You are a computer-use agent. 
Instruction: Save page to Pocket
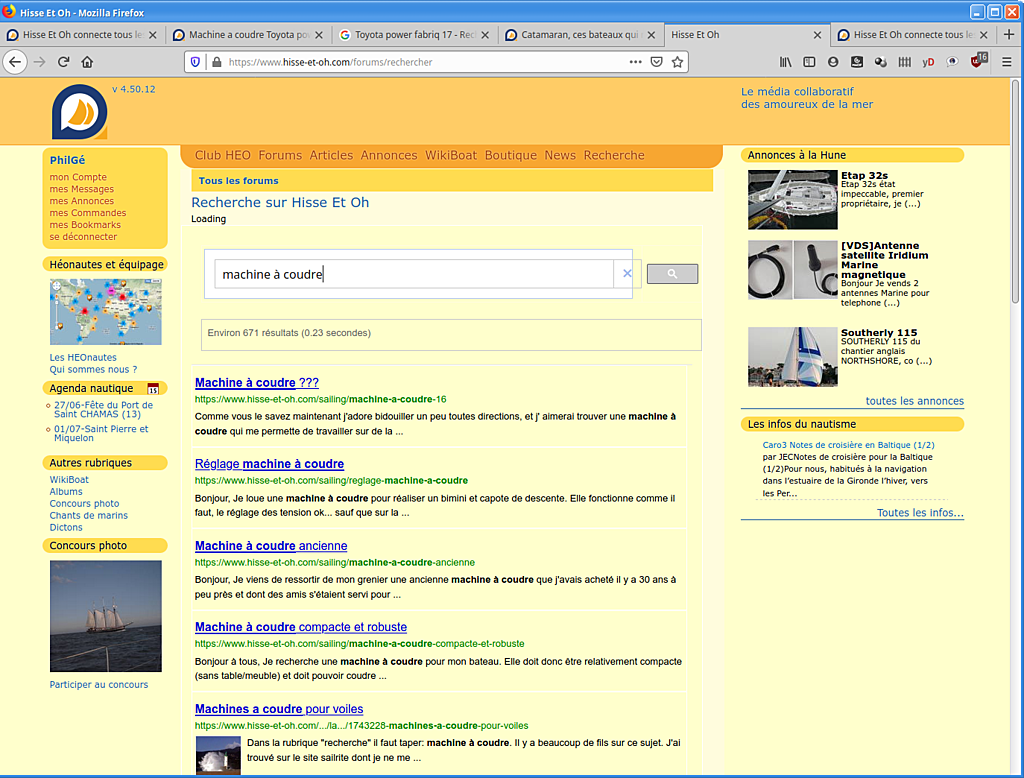coord(656,62)
